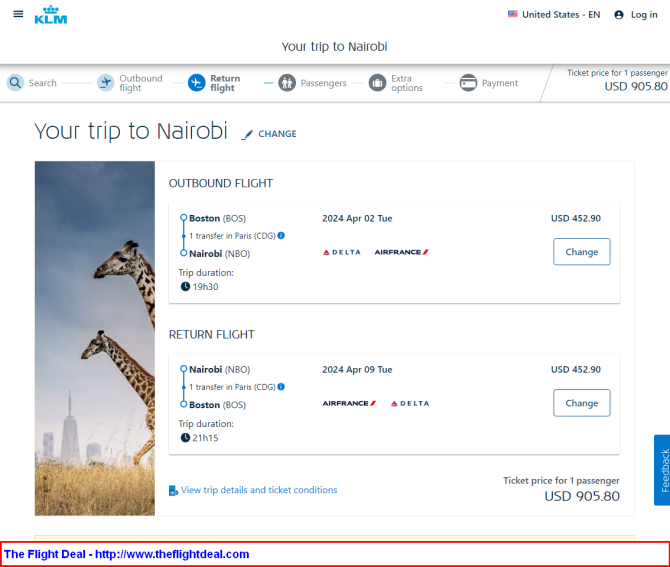670x567 pixels.
Task: Click Nairobi (NBO) in return flight origin
Action: pyautogui.click(x=220, y=370)
